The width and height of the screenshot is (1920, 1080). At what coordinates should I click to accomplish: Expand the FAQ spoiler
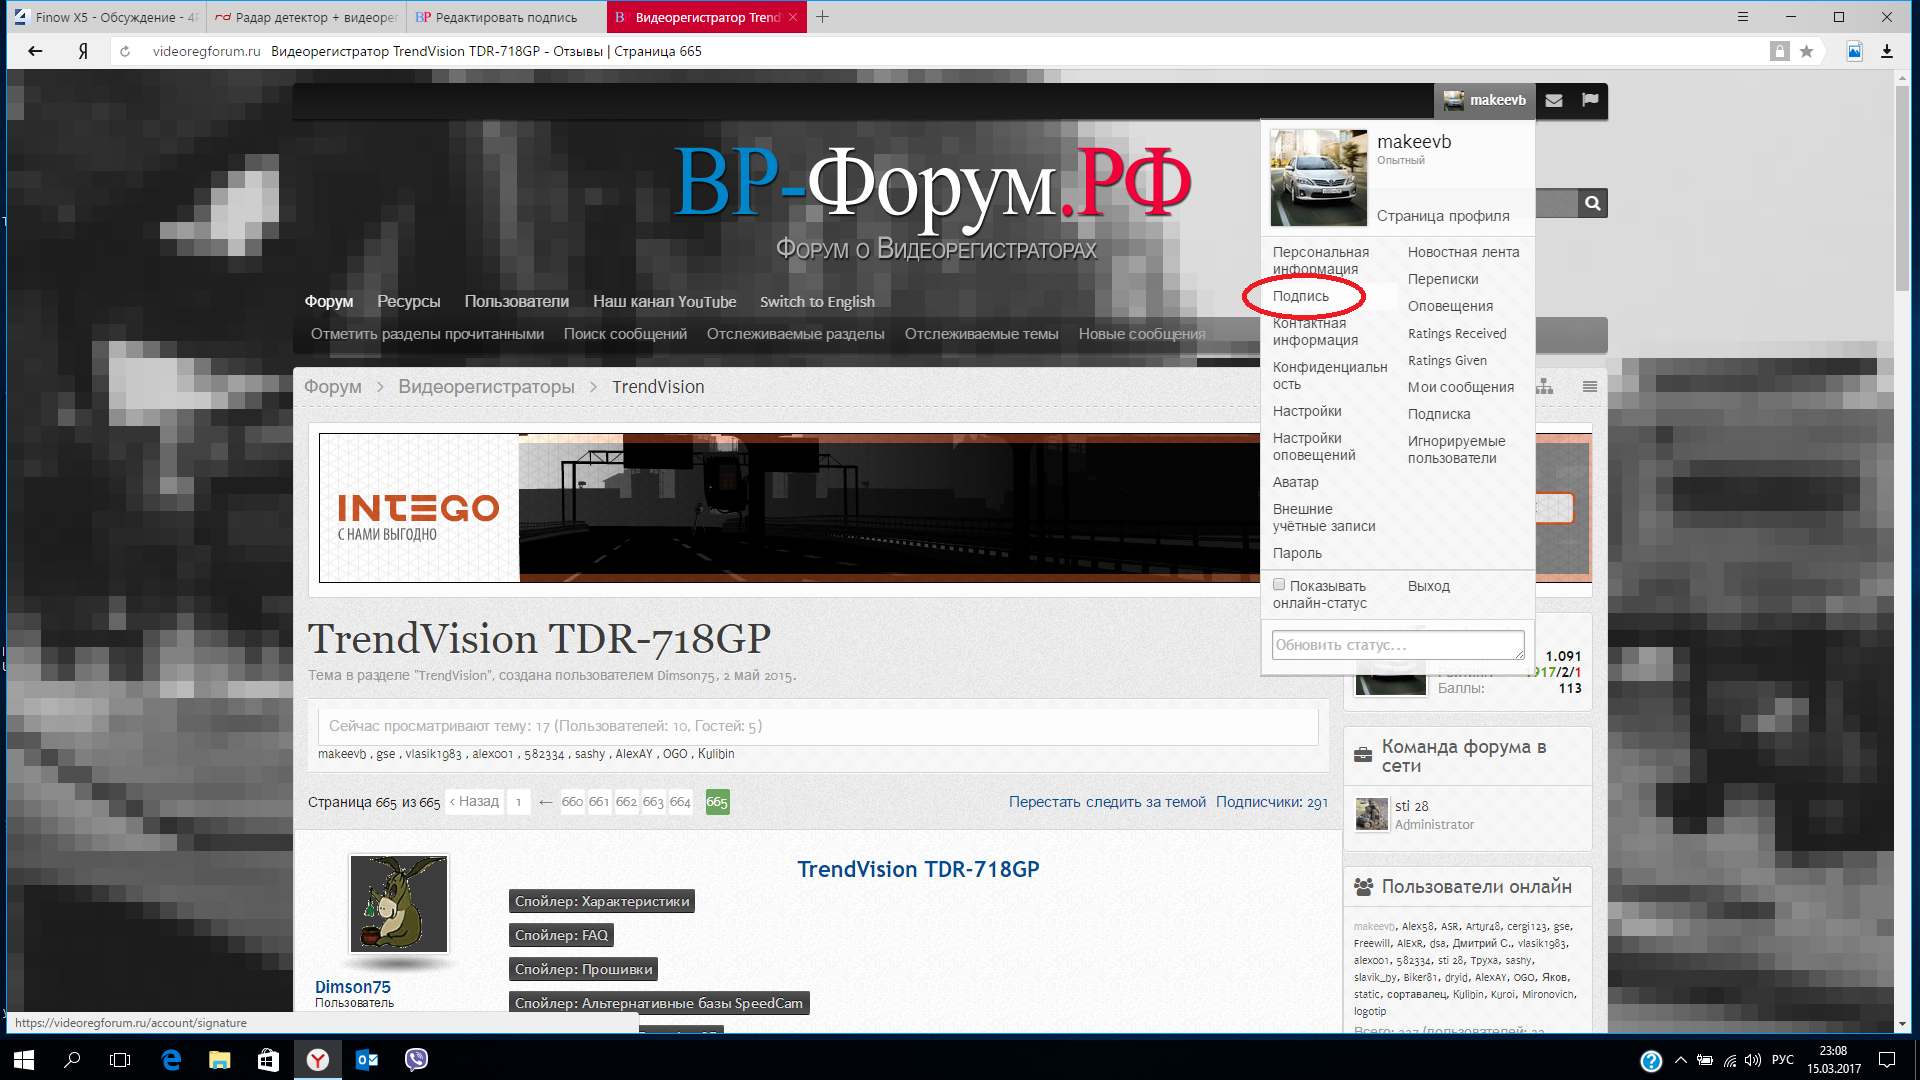click(x=561, y=935)
